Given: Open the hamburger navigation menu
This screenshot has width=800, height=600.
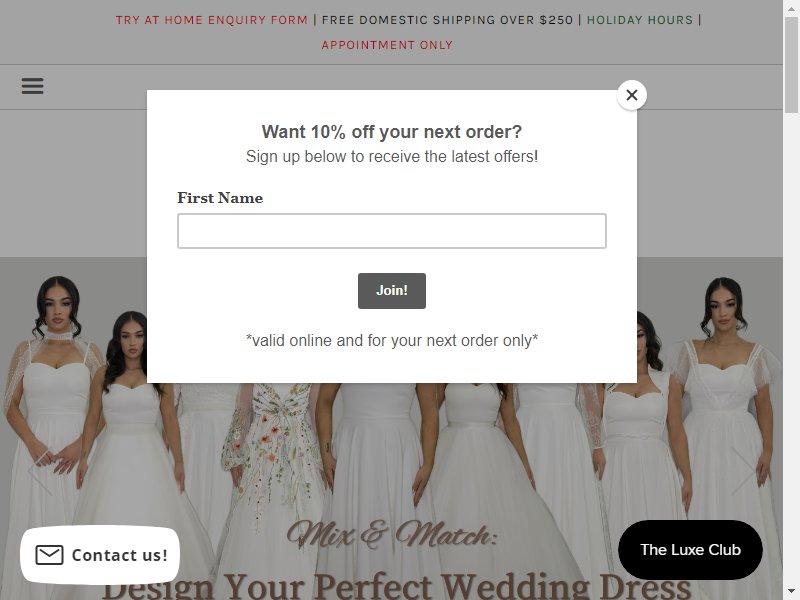Looking at the screenshot, I should [x=32, y=86].
